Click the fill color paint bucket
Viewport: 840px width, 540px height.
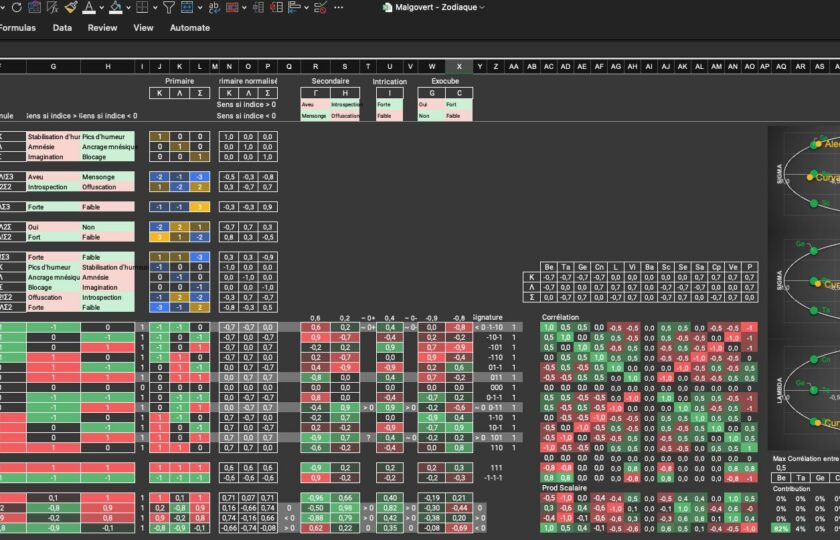(115, 7)
